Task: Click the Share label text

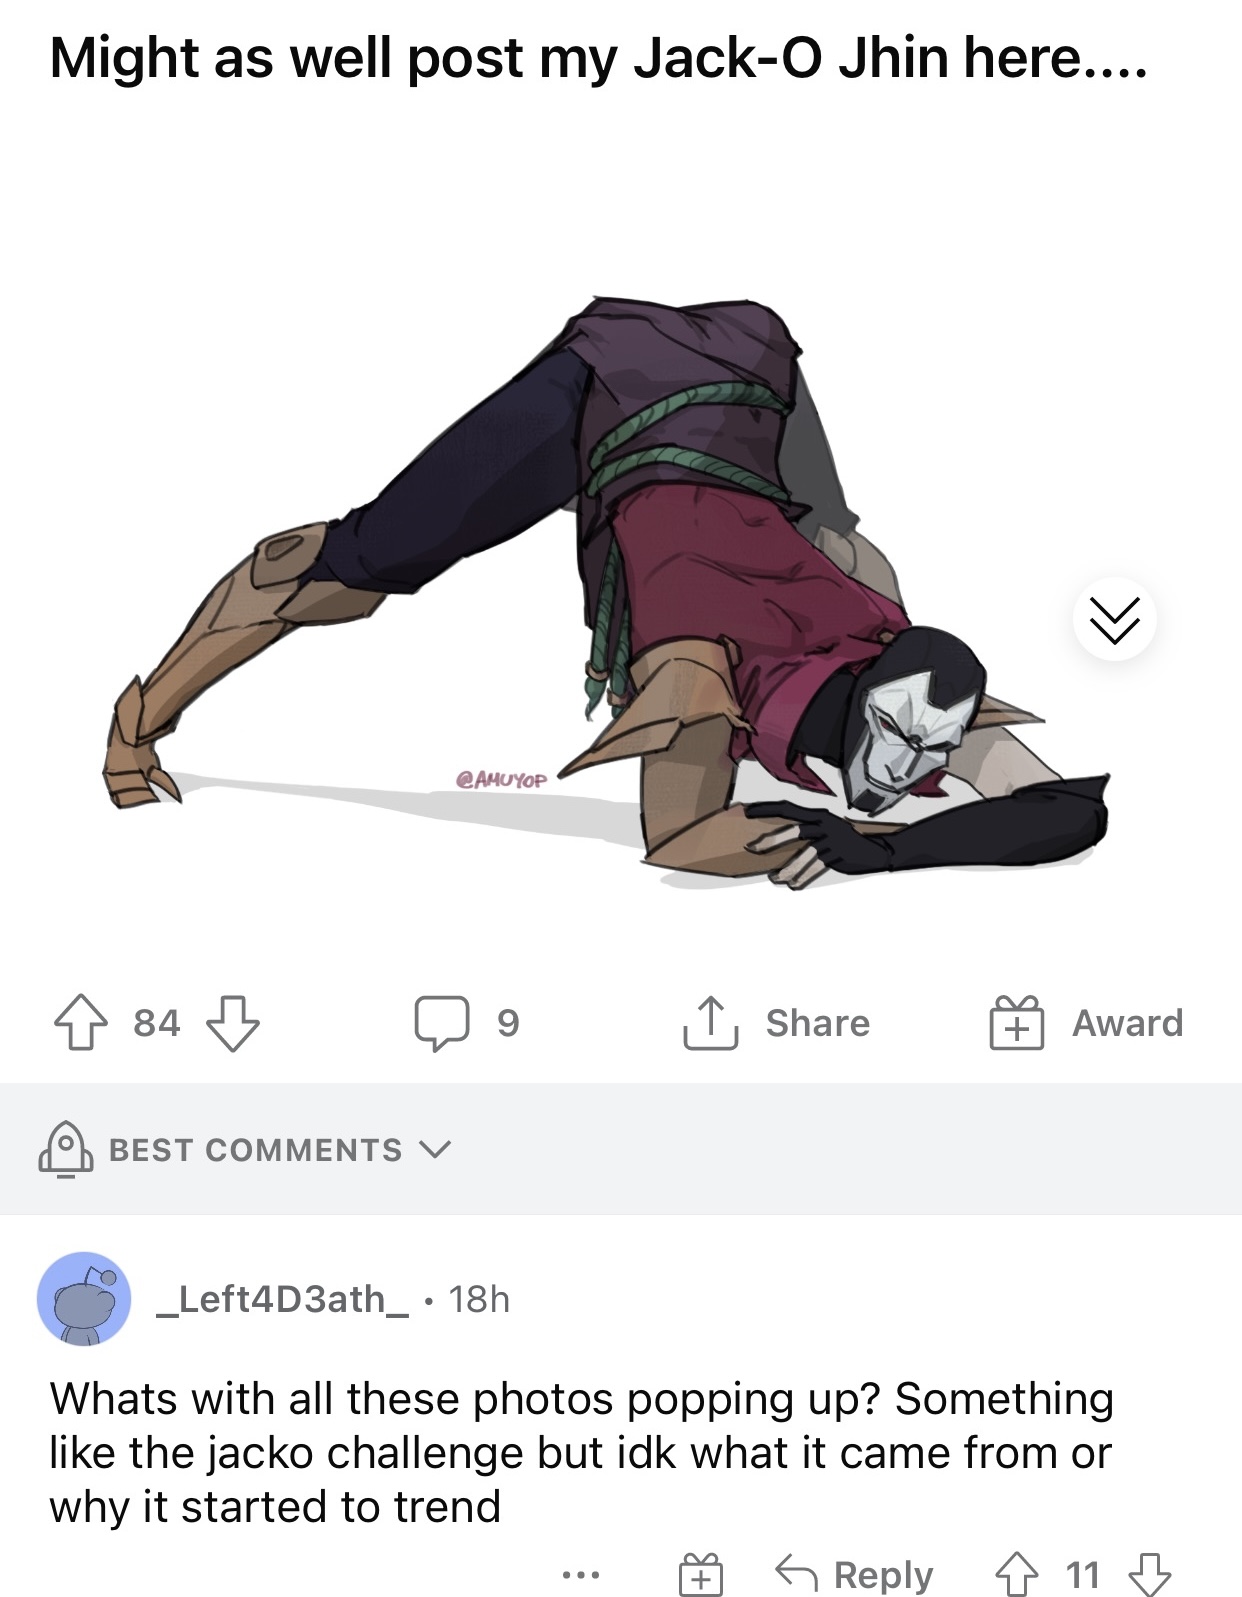Action: click(818, 1023)
